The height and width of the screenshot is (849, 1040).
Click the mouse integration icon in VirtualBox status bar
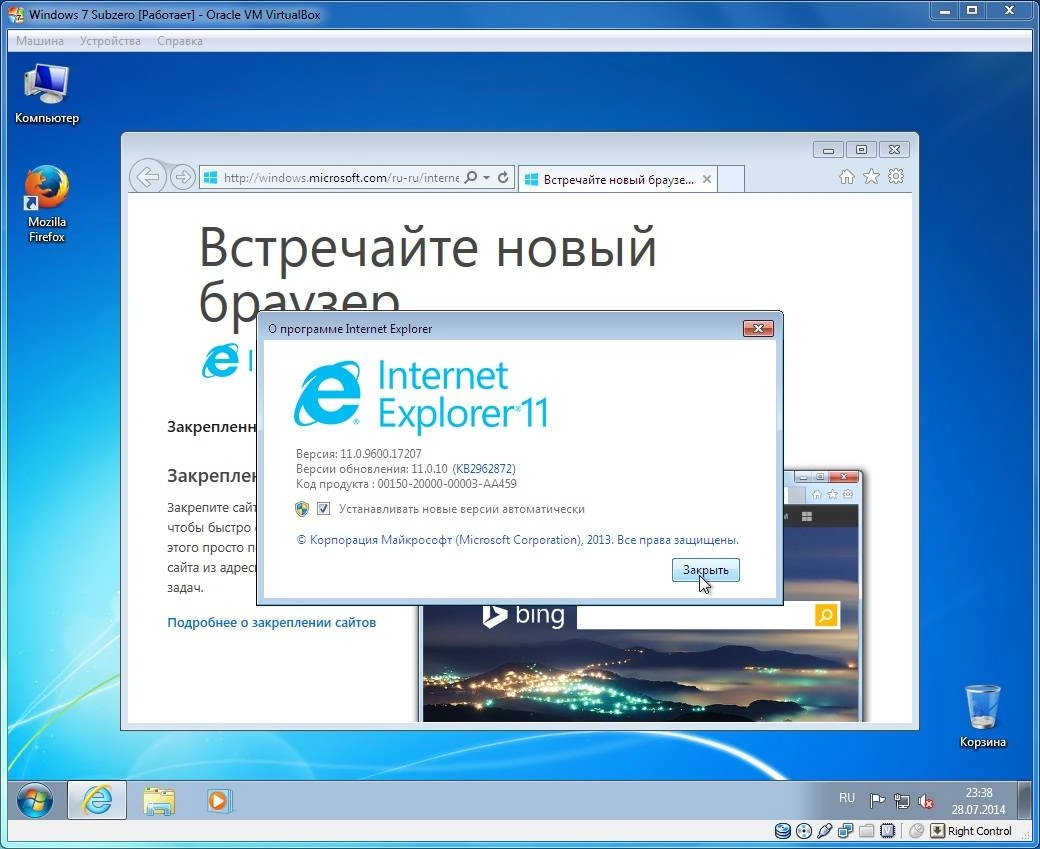[917, 830]
